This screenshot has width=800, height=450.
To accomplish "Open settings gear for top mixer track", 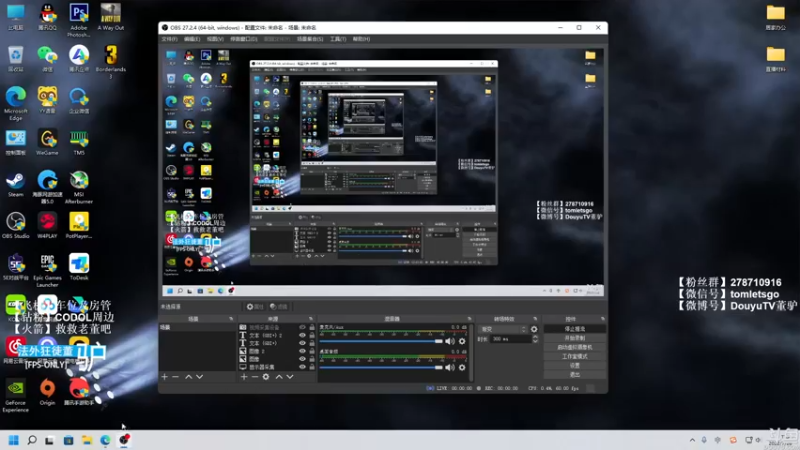I will pyautogui.click(x=462, y=341).
